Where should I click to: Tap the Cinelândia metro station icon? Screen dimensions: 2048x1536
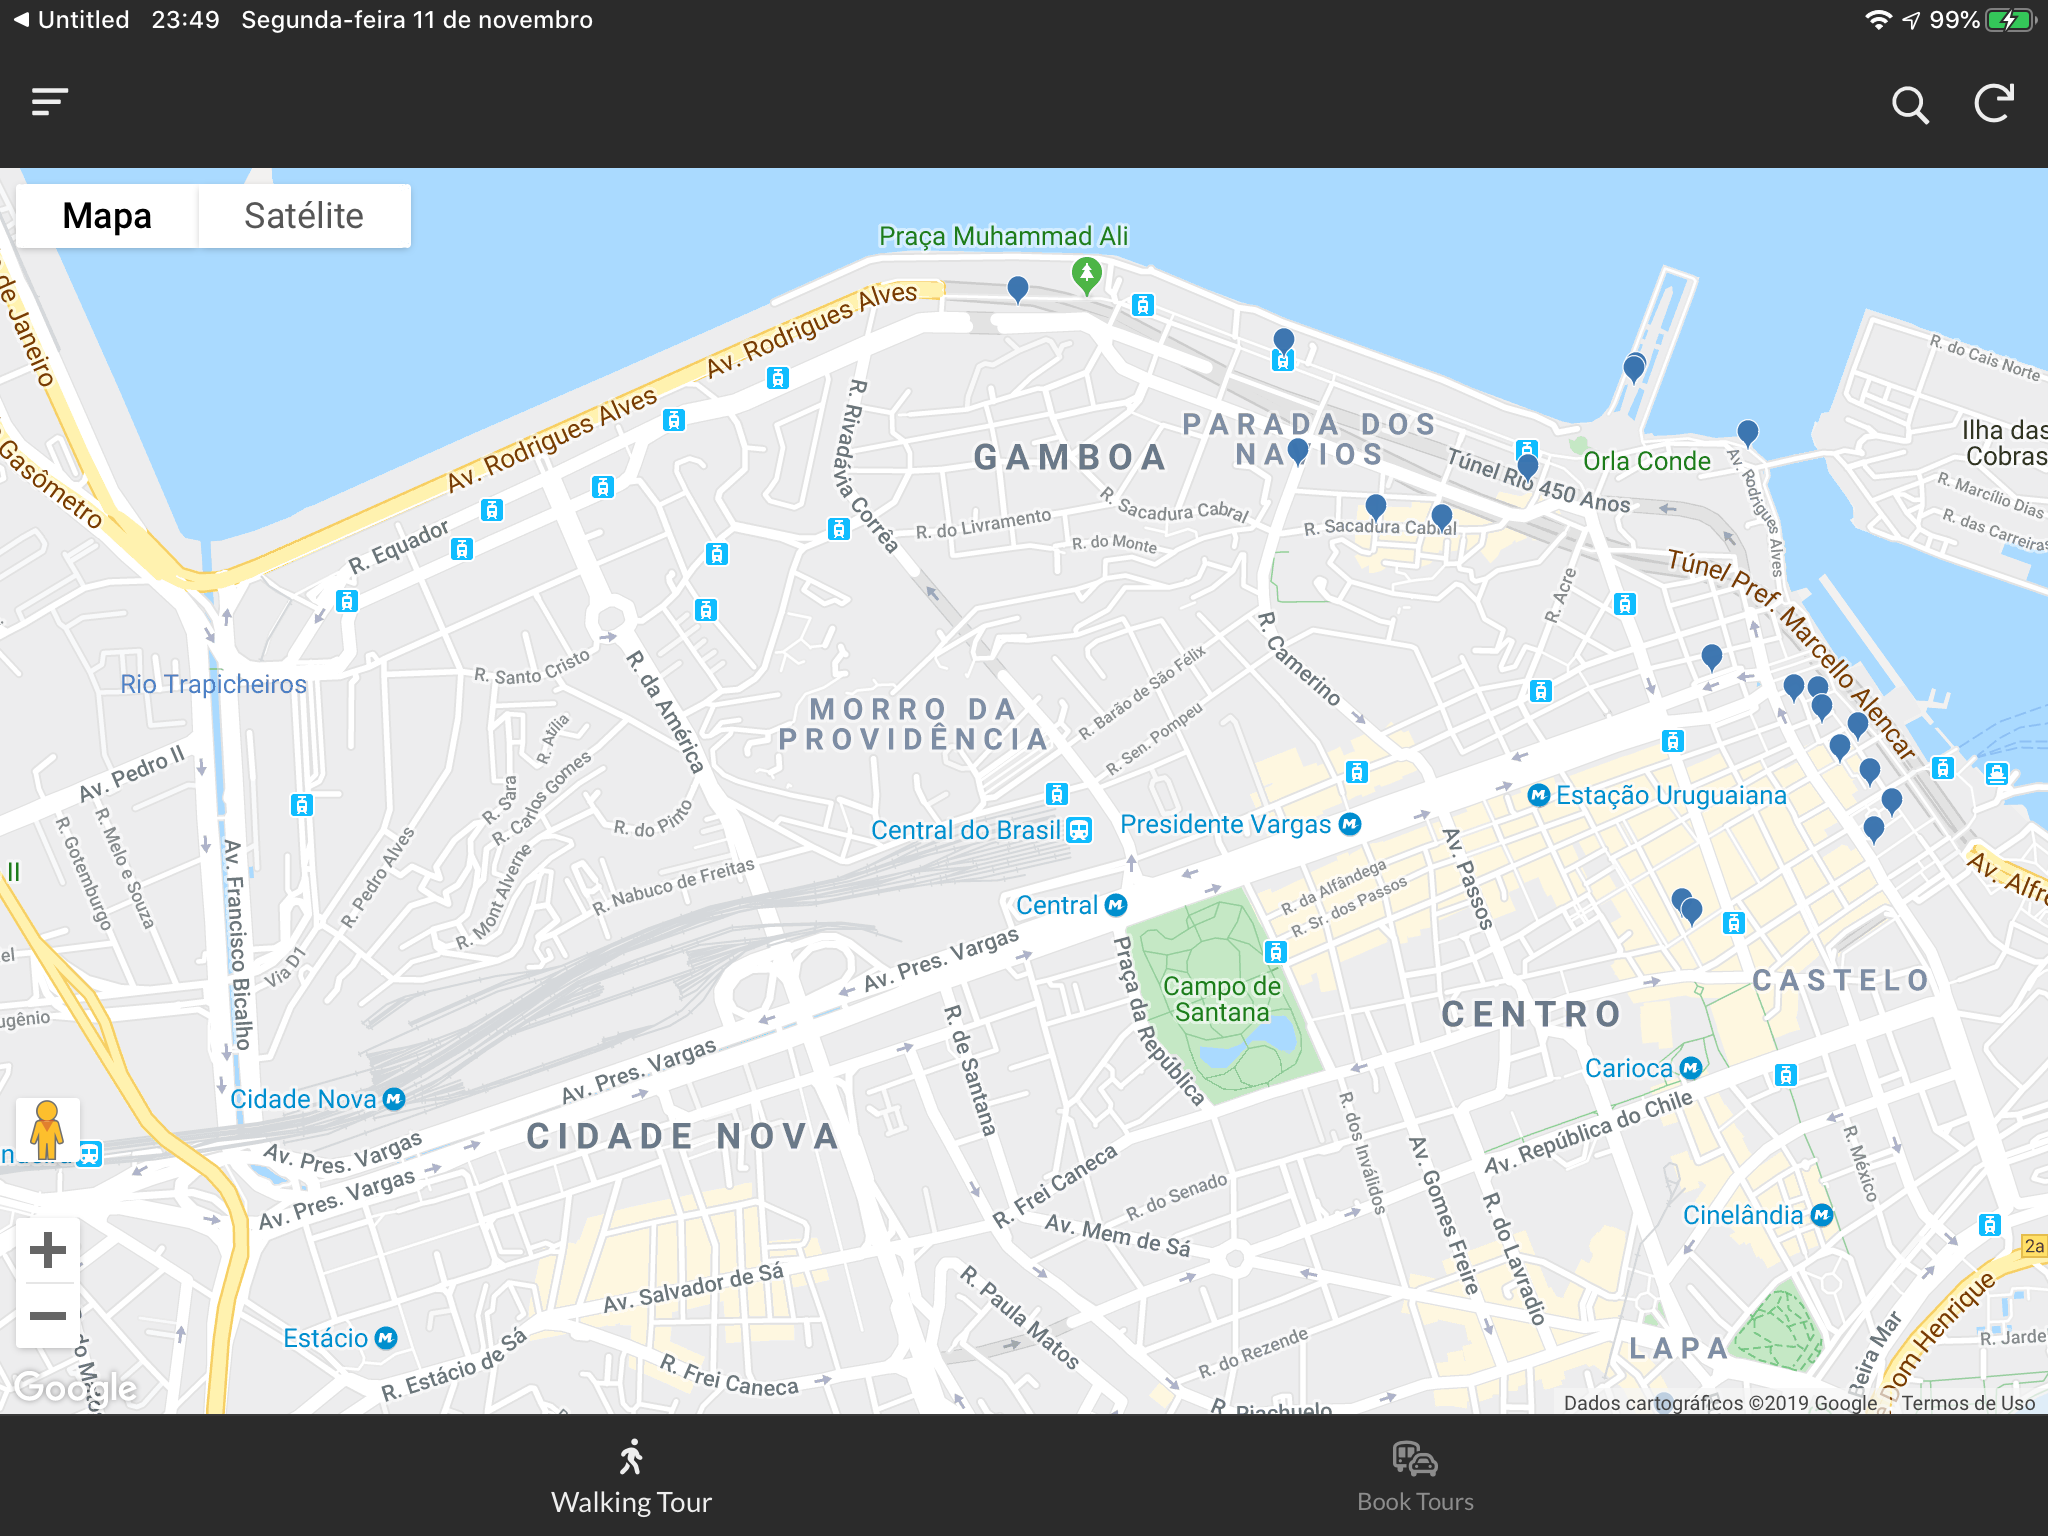point(1822,1215)
